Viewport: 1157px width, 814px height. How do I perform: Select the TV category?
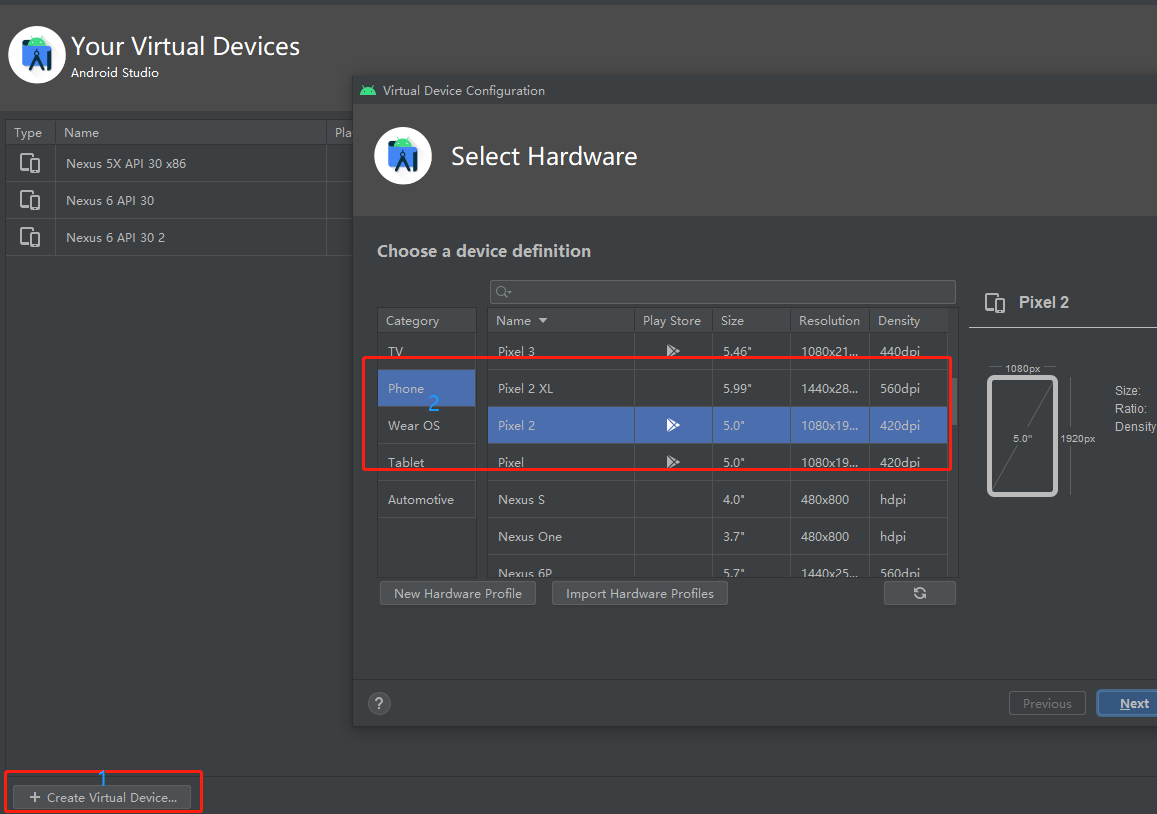click(396, 351)
